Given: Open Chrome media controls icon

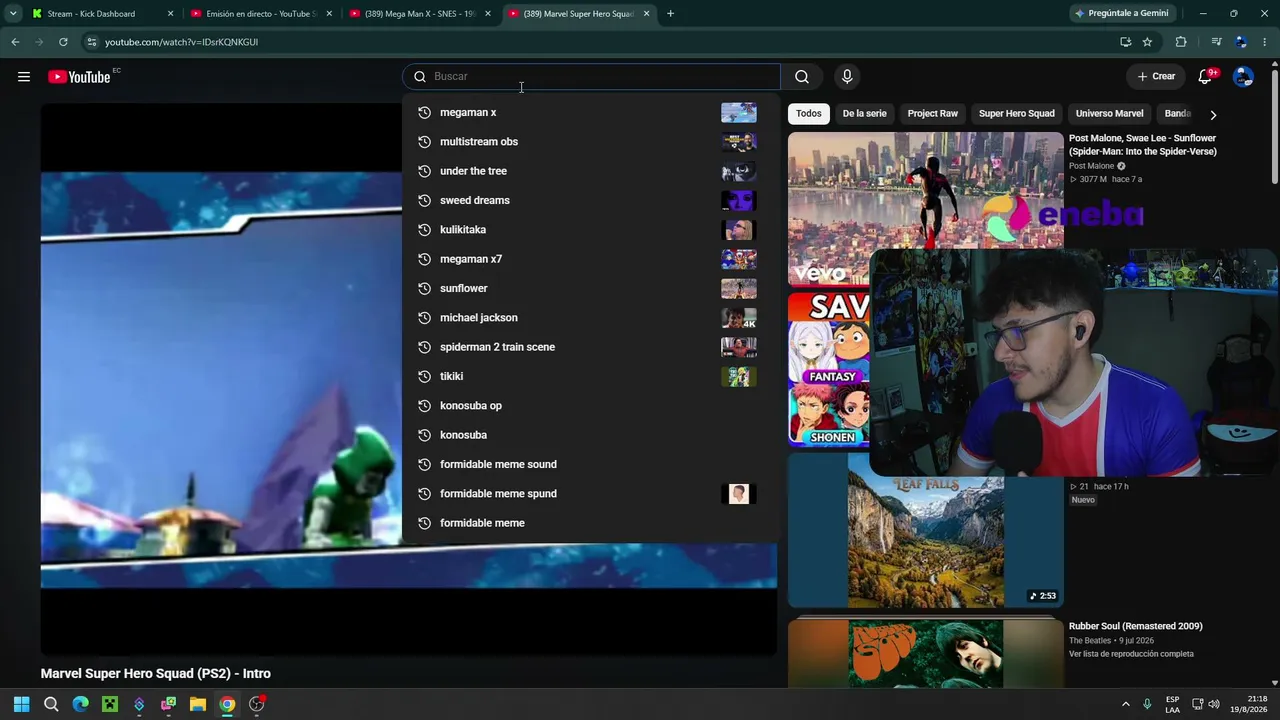Looking at the screenshot, I should 1216,42.
